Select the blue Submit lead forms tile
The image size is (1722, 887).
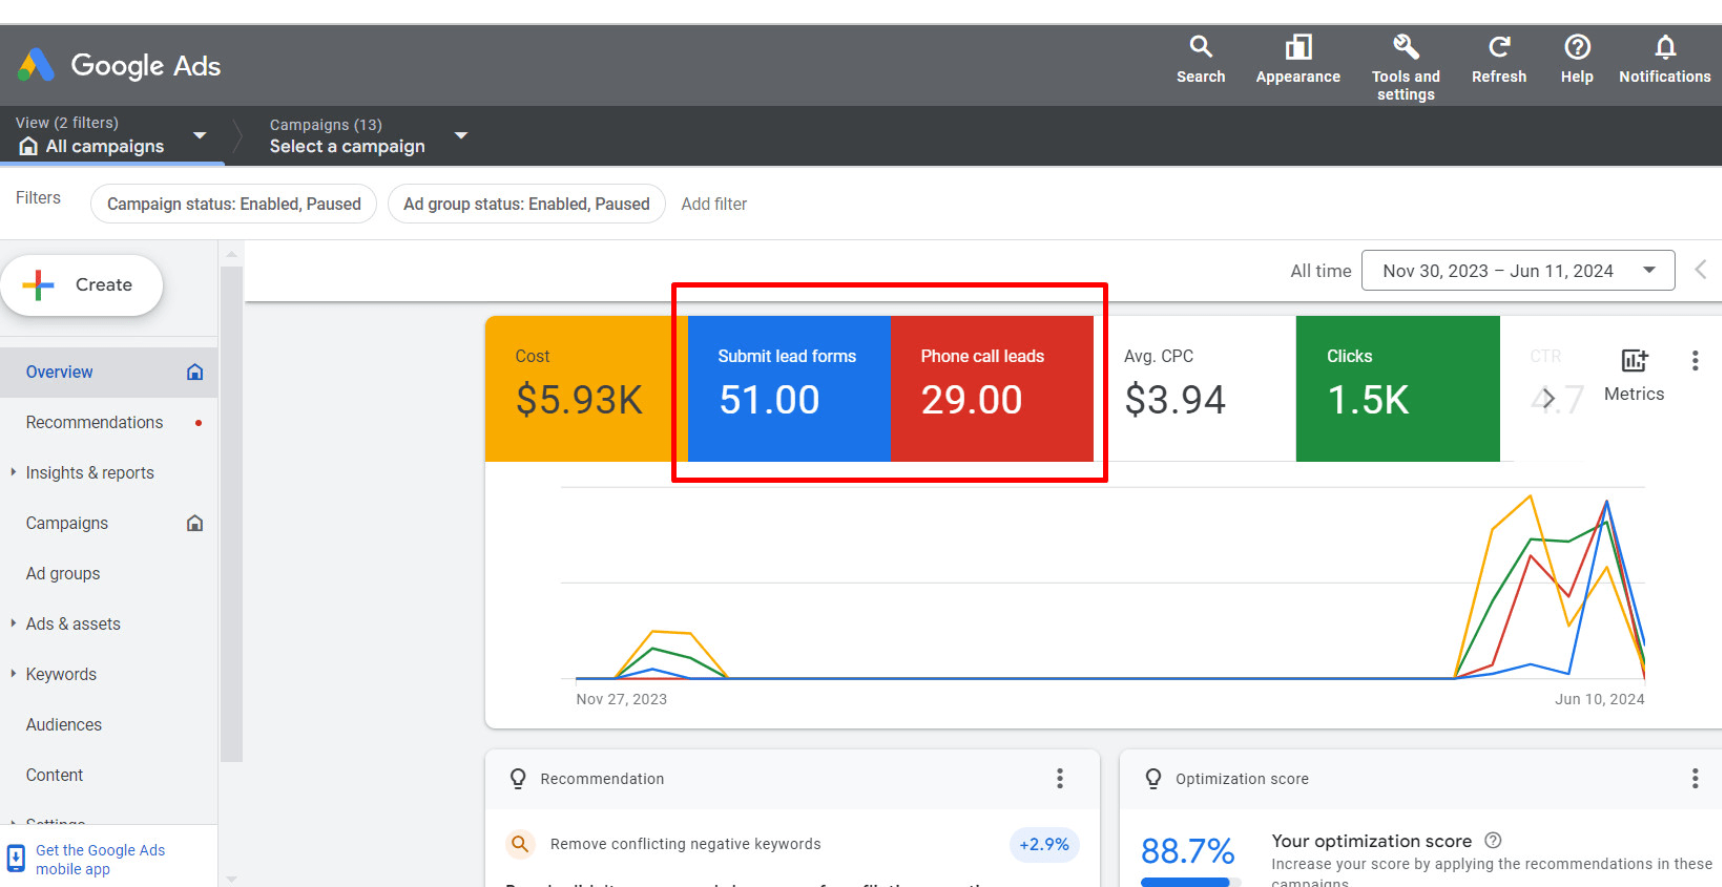tap(788, 389)
